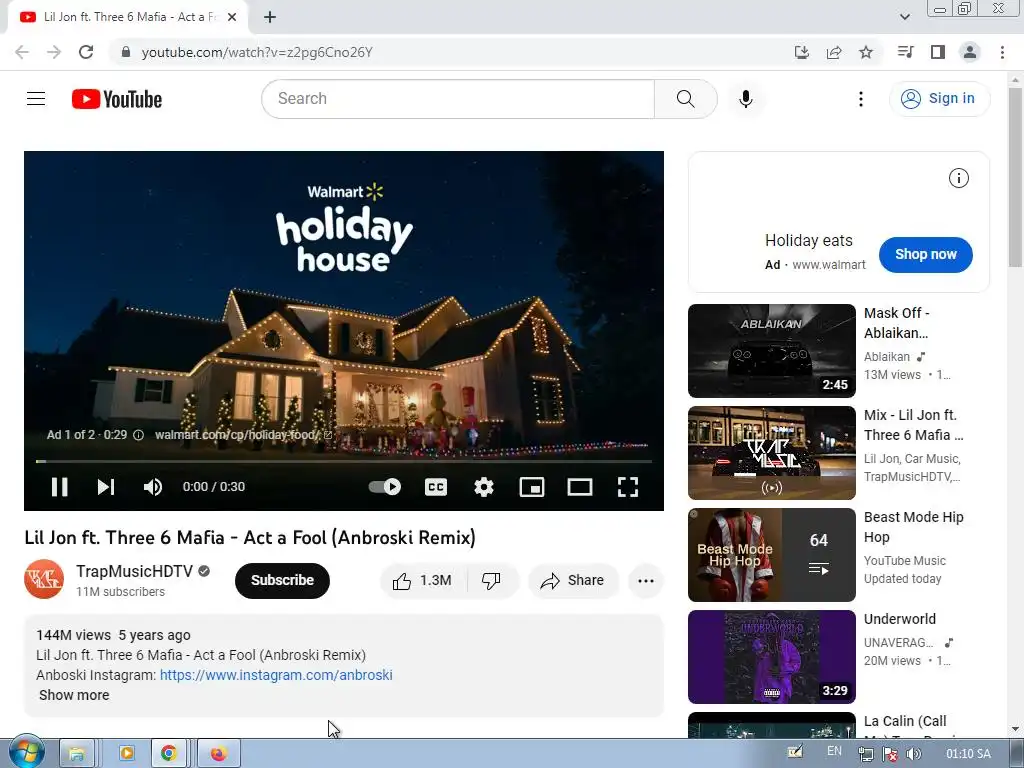
Task: Open Chrome profile avatar
Action: coord(970,52)
